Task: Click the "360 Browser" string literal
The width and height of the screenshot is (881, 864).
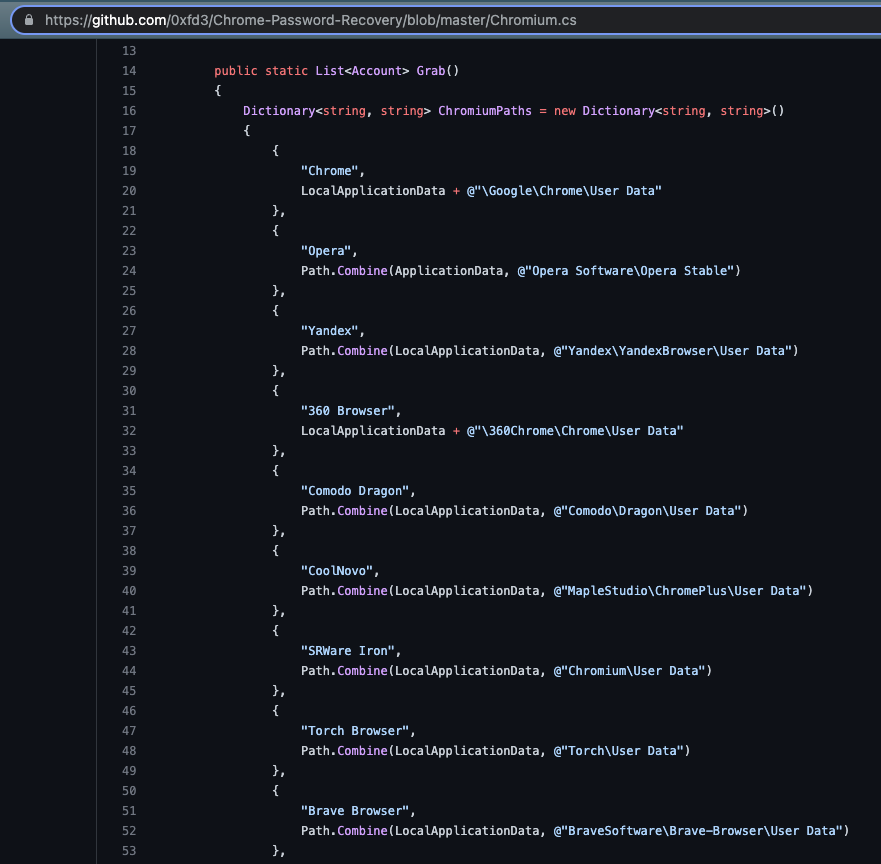Action: (x=348, y=411)
